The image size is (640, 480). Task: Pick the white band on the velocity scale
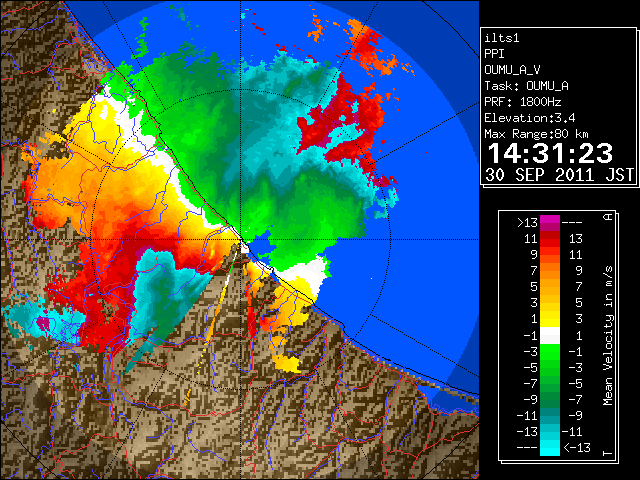(x=550, y=336)
